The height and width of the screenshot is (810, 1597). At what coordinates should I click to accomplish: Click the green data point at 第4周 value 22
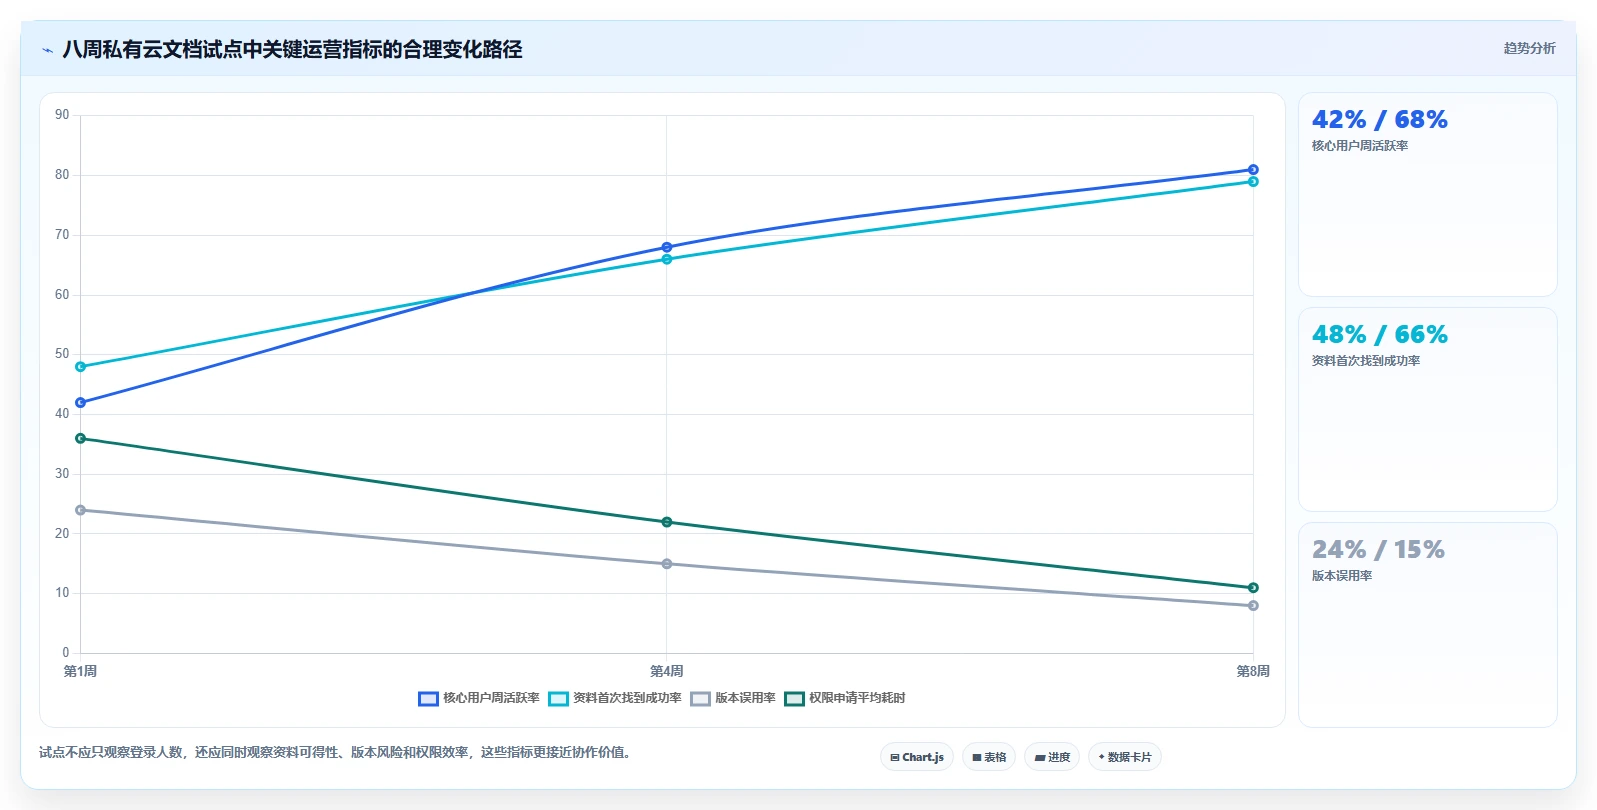click(x=667, y=522)
